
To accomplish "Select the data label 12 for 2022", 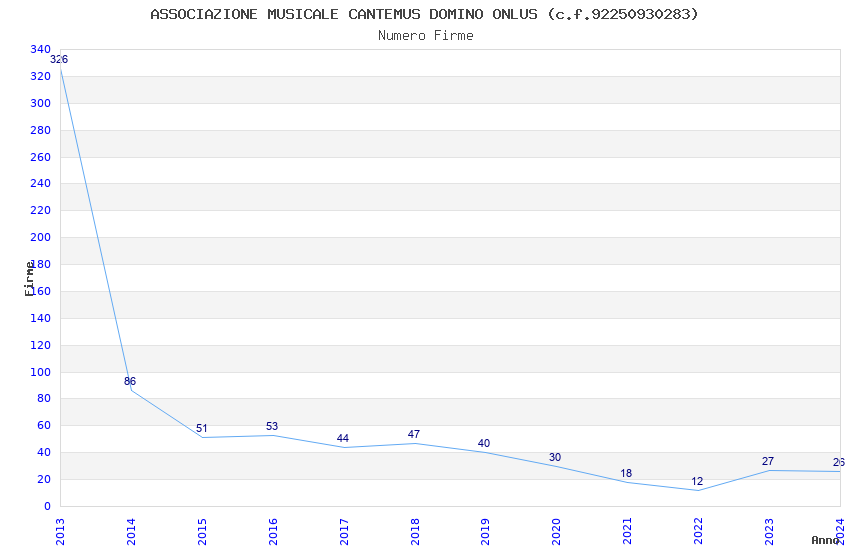I will point(697,481).
